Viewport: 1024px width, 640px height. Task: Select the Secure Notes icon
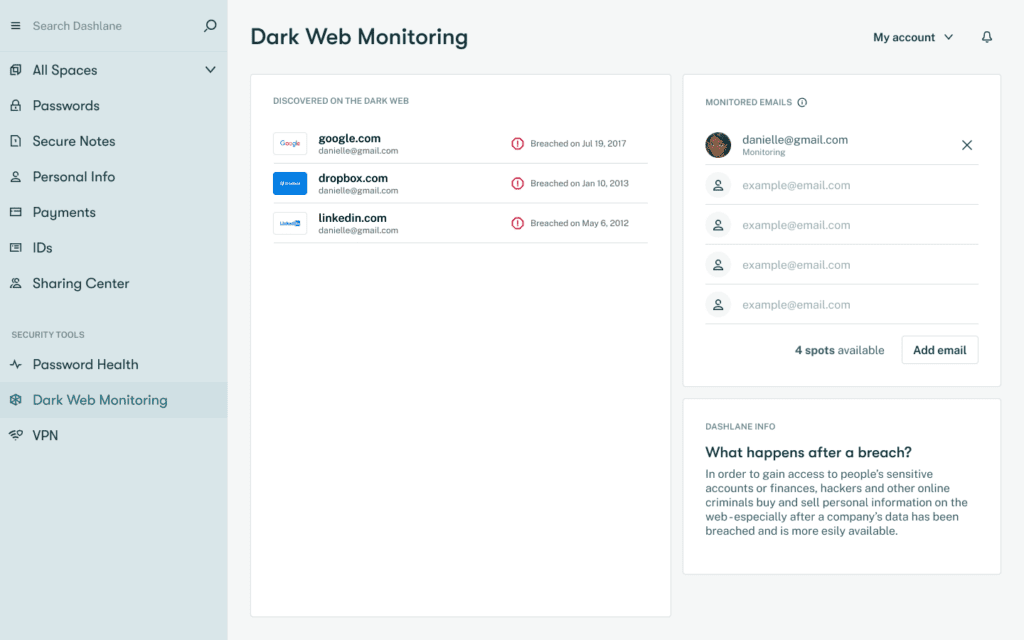coord(15,141)
